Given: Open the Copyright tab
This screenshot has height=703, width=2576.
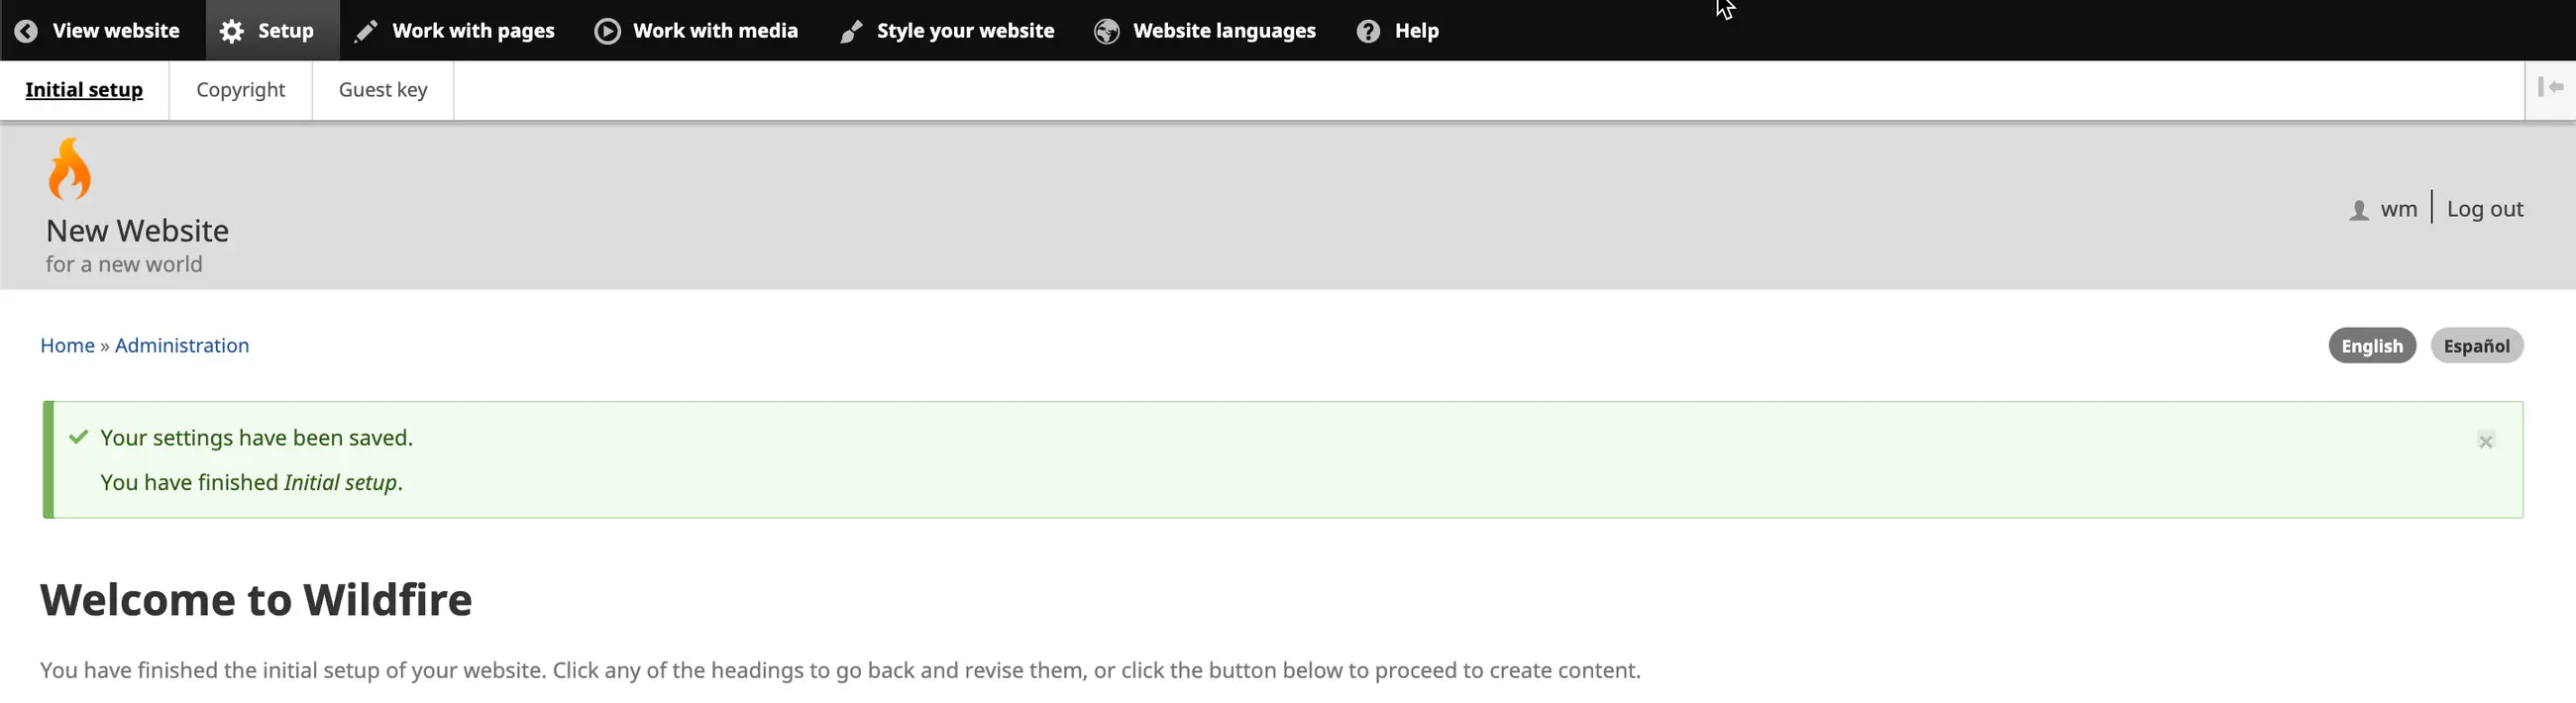Looking at the screenshot, I should [240, 90].
